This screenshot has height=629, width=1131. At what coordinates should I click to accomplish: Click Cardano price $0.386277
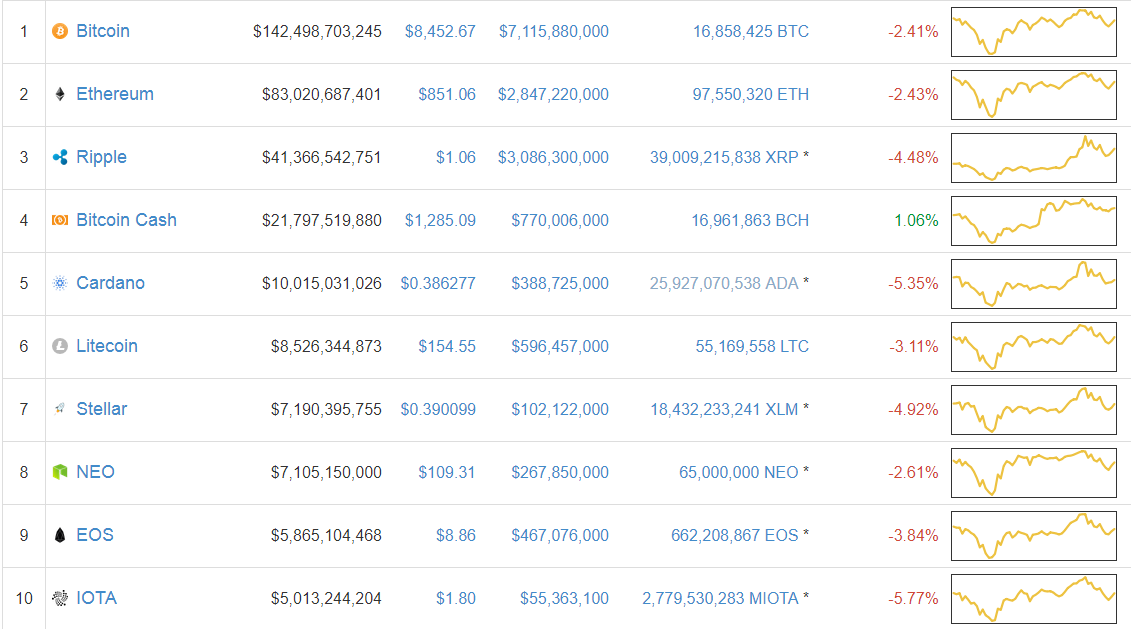pos(438,283)
